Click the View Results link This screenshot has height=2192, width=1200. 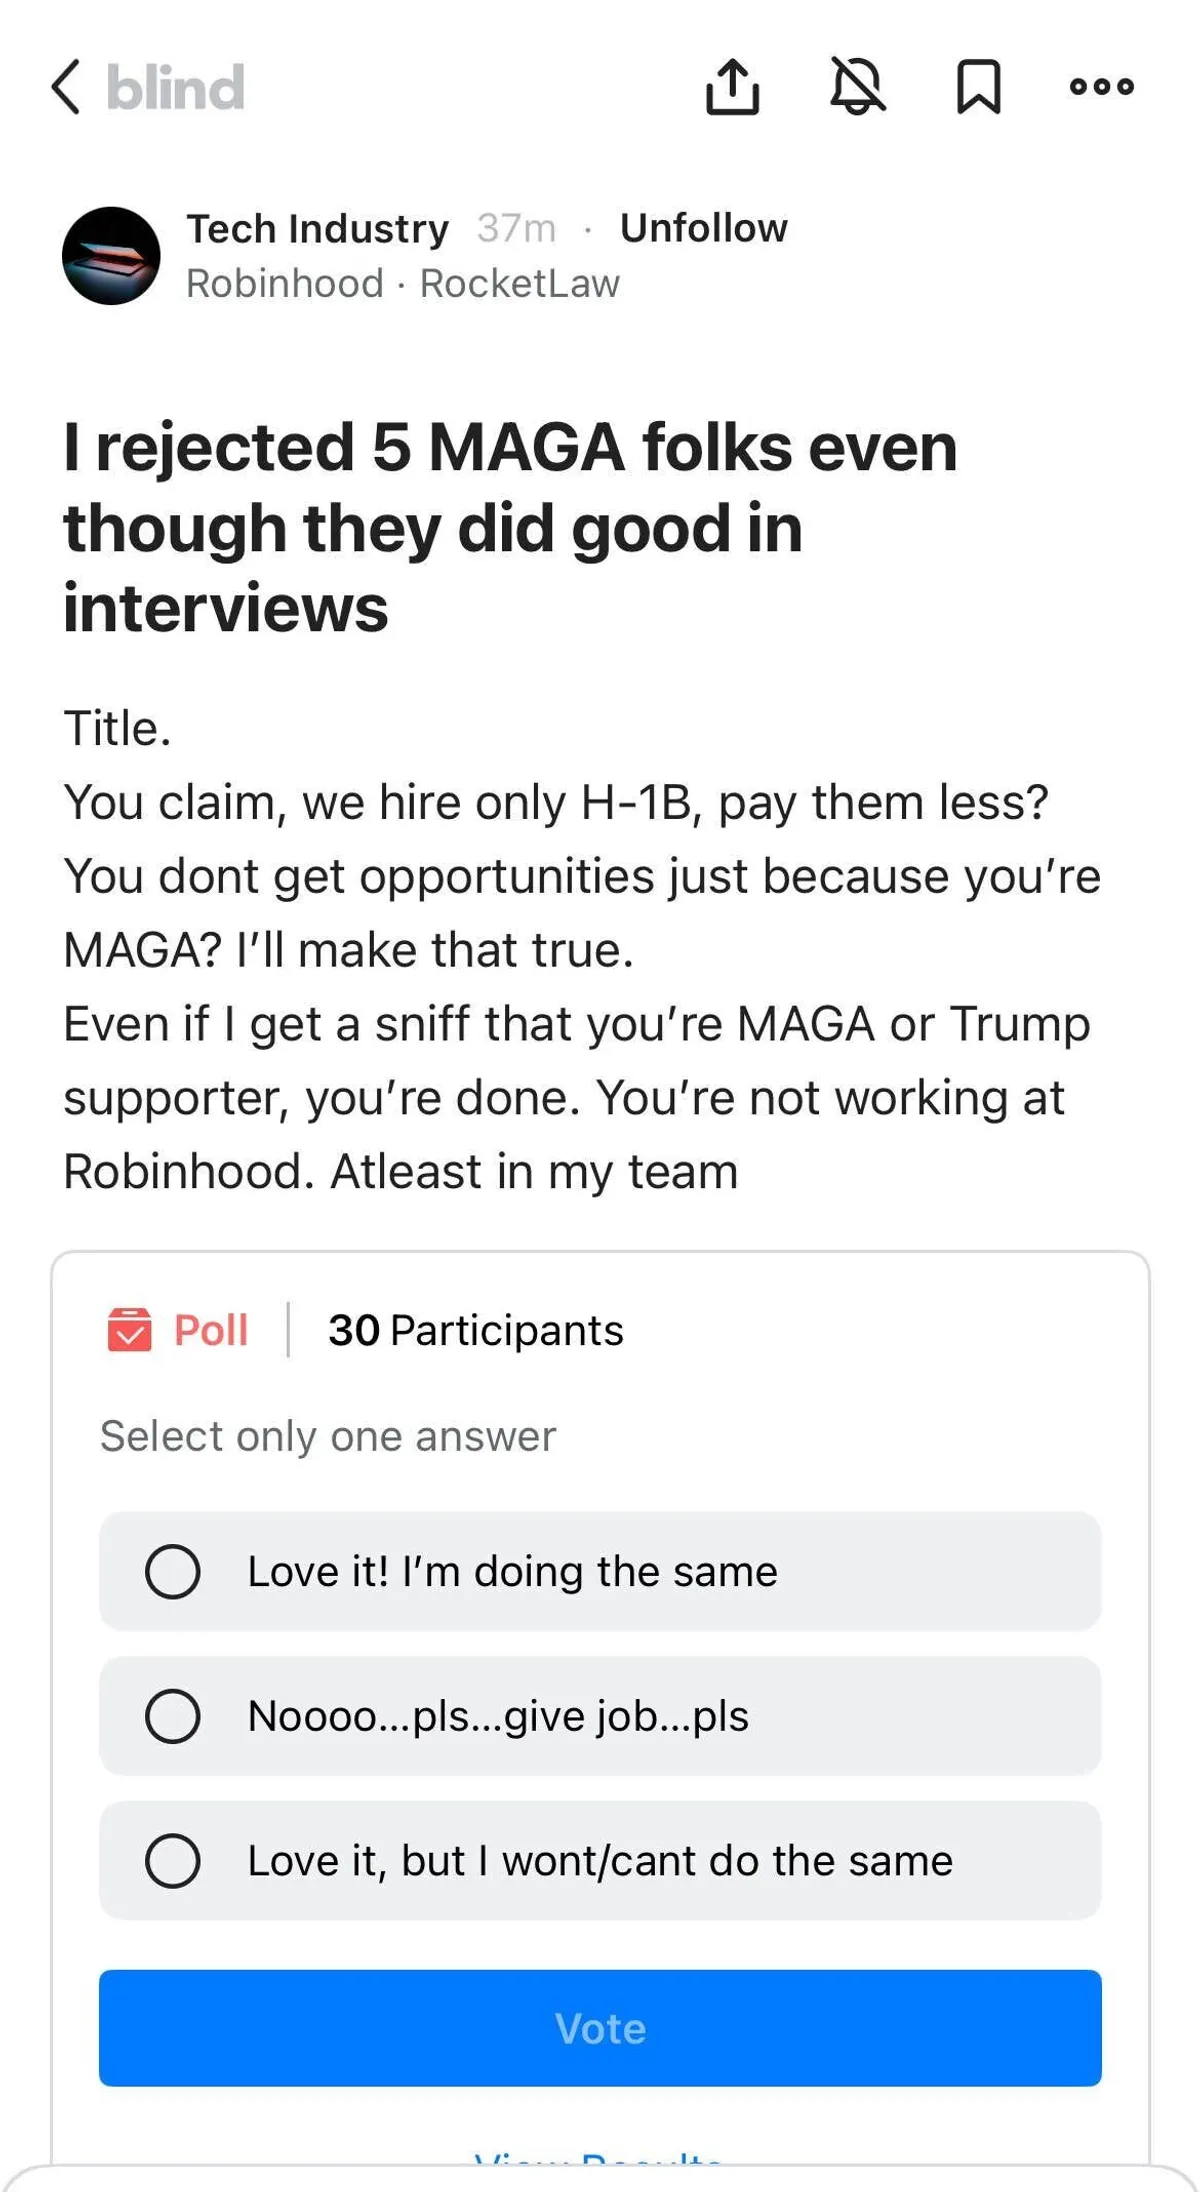[x=598, y=2156]
